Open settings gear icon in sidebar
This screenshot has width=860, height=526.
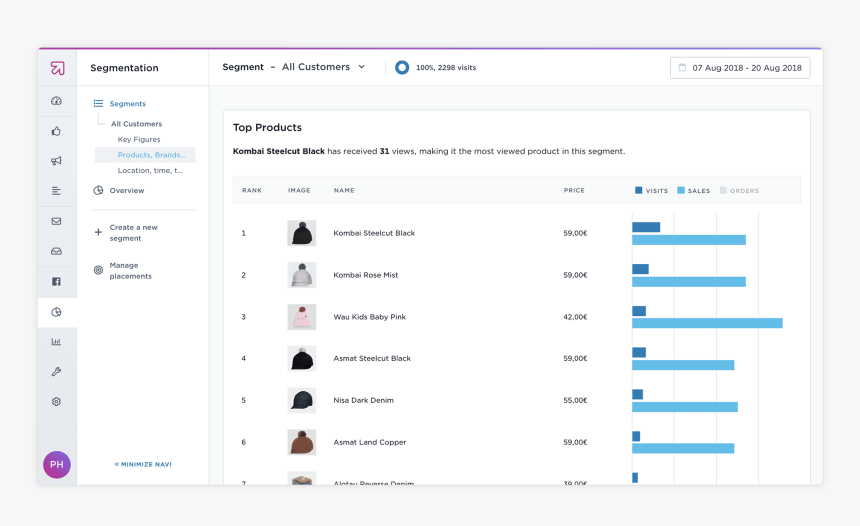click(57, 401)
